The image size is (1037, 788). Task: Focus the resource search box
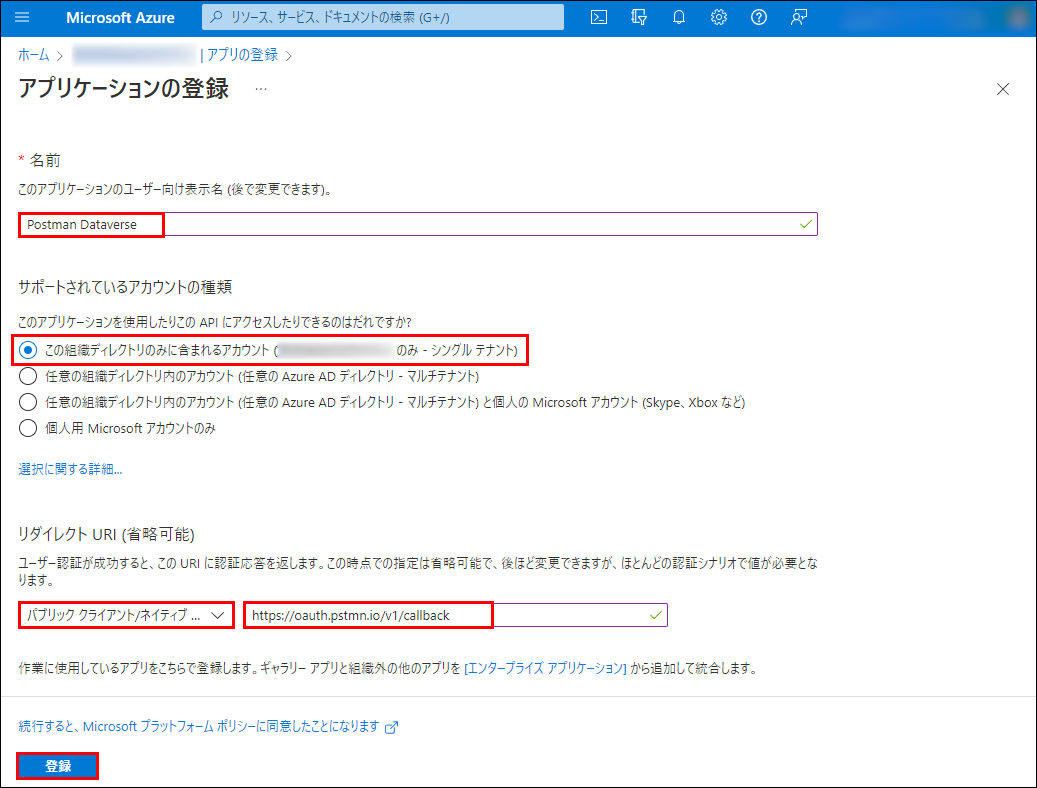point(383,17)
